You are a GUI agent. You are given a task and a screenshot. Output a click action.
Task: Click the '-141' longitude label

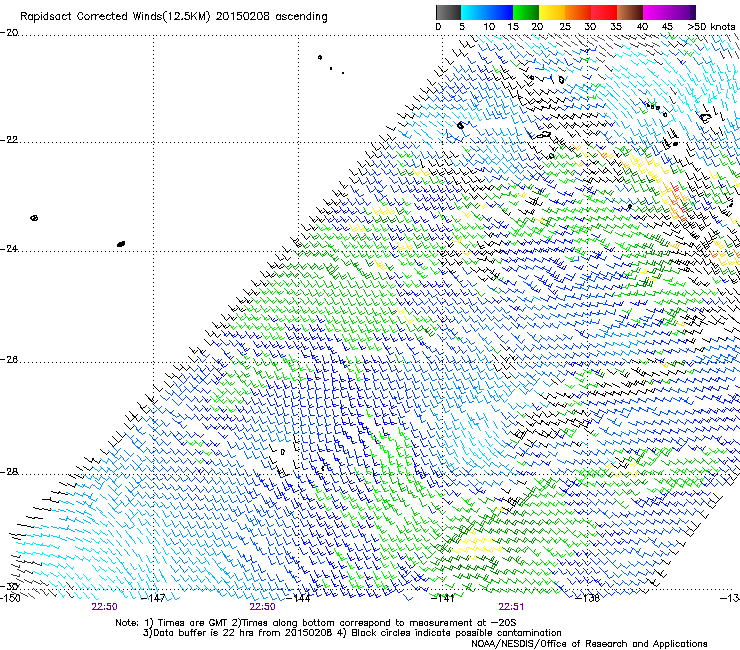443,598
